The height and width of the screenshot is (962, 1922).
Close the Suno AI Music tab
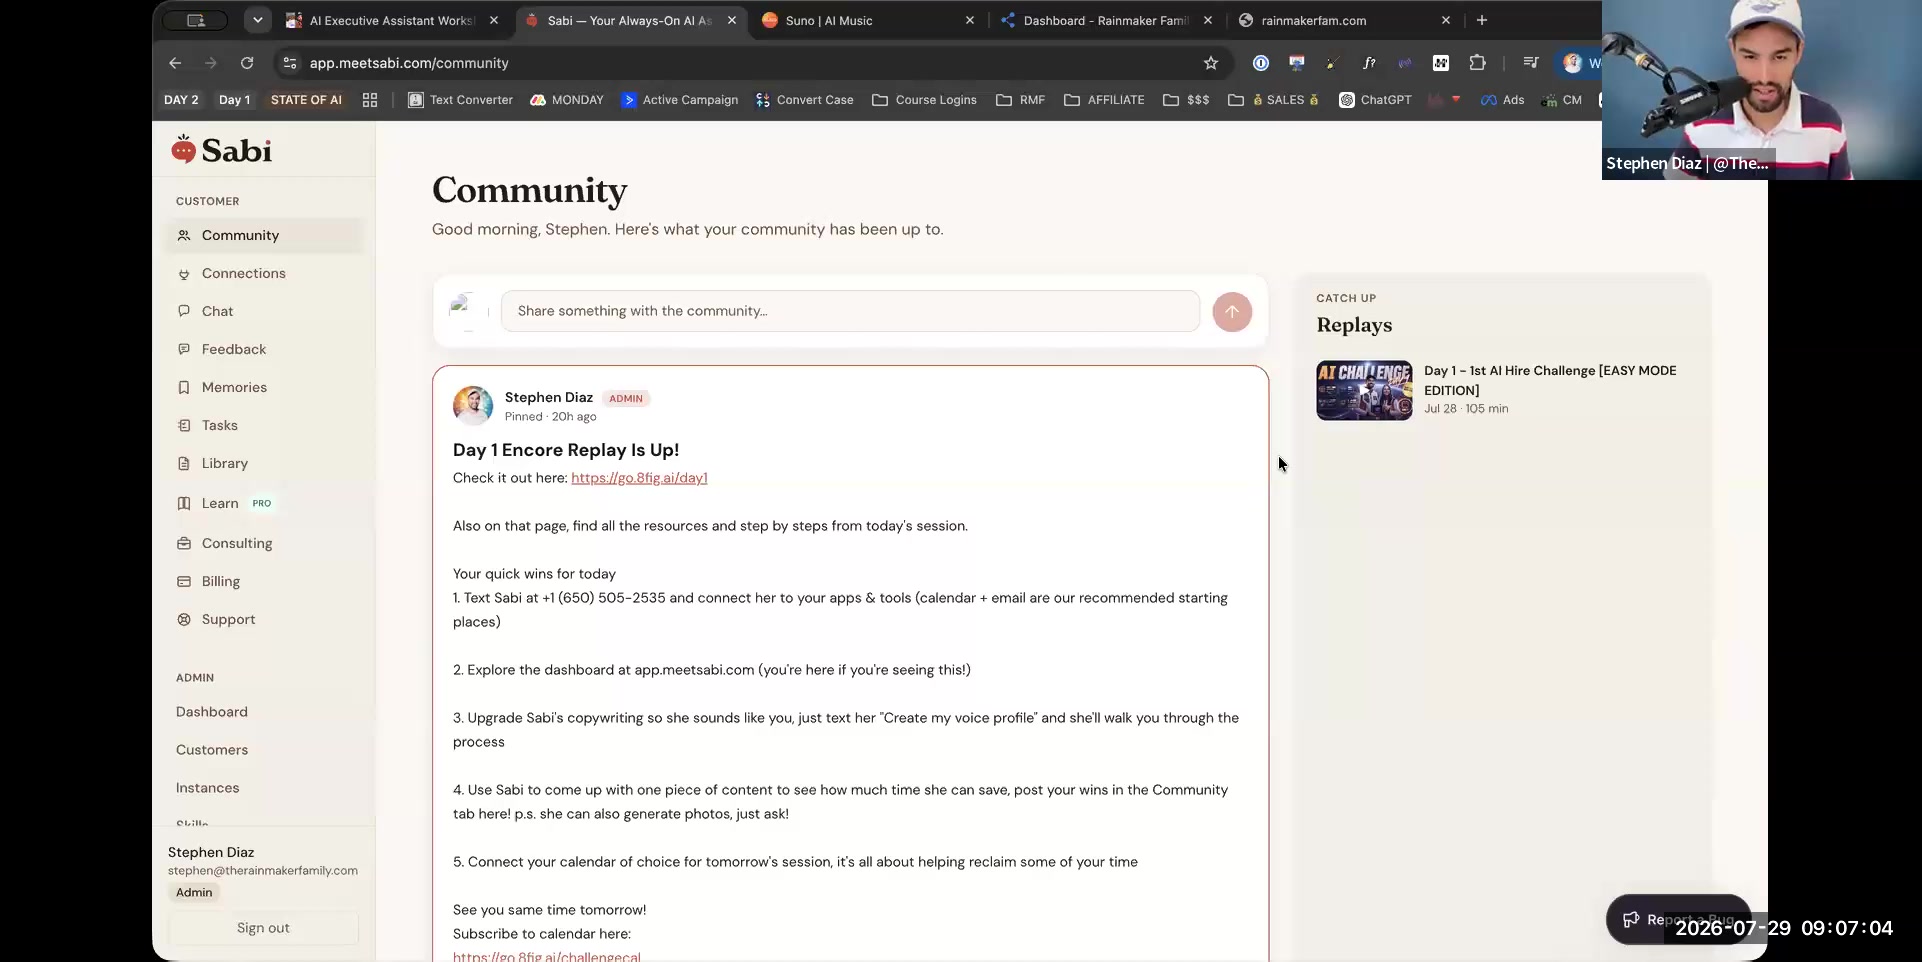pos(969,20)
